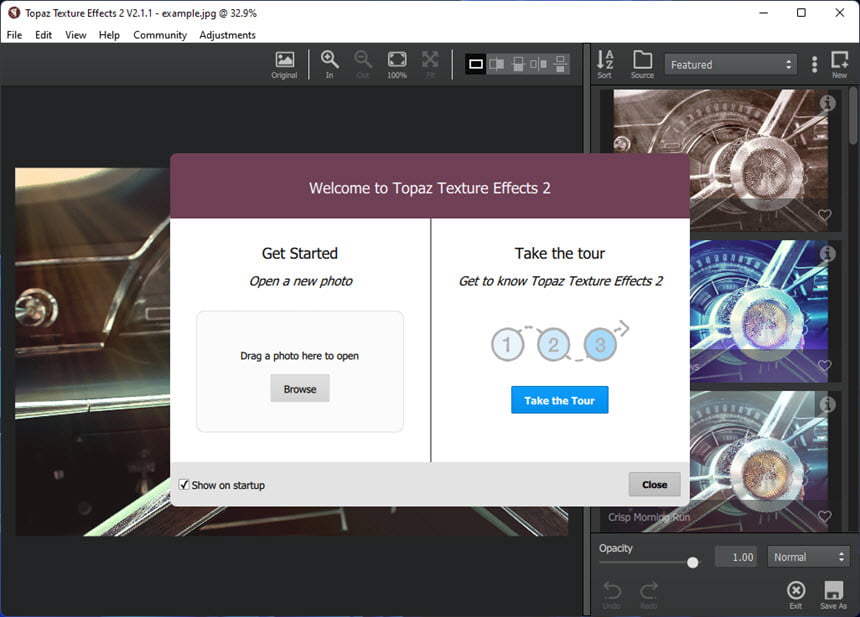Select single image view mode
The image size is (860, 617).
[x=476, y=64]
